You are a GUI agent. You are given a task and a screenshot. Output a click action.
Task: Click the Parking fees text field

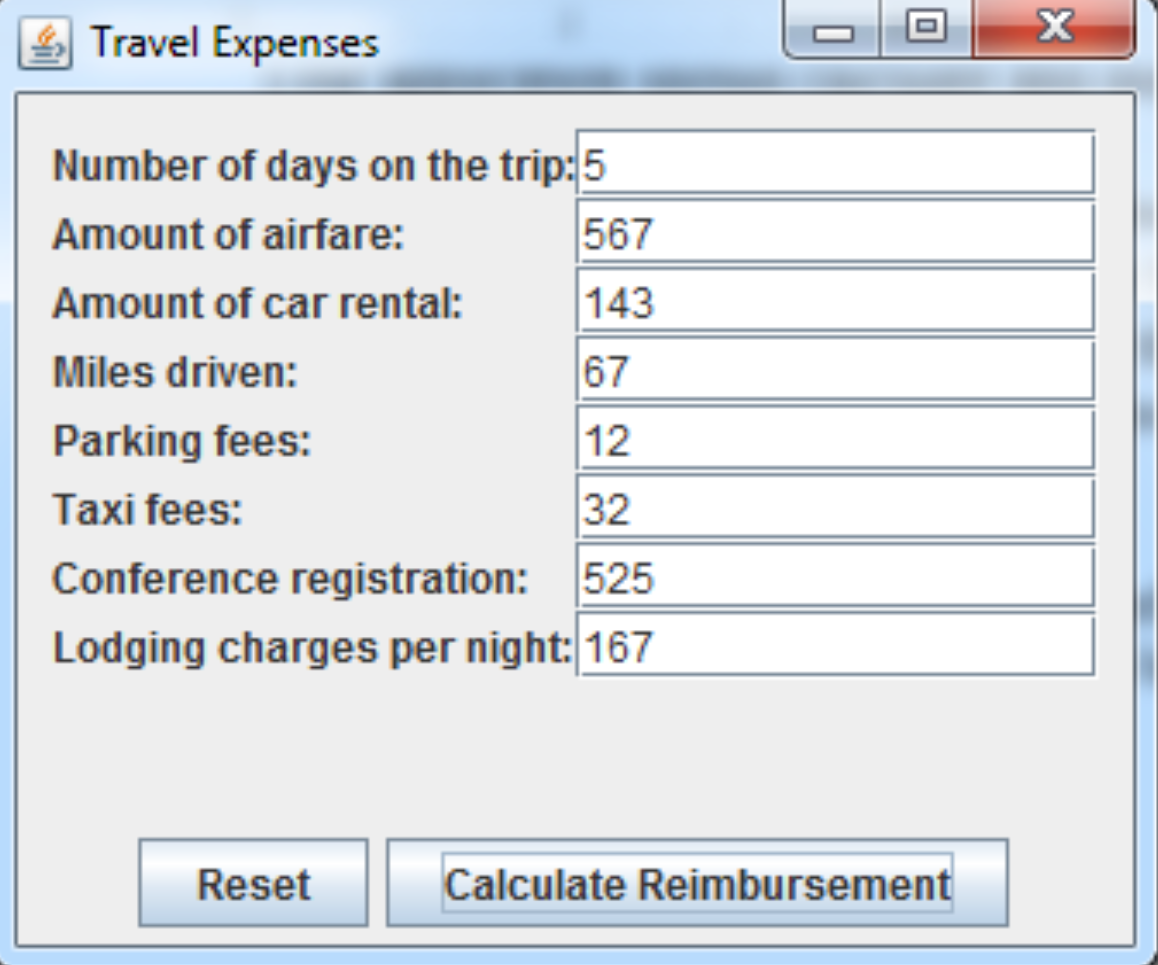[x=835, y=439]
